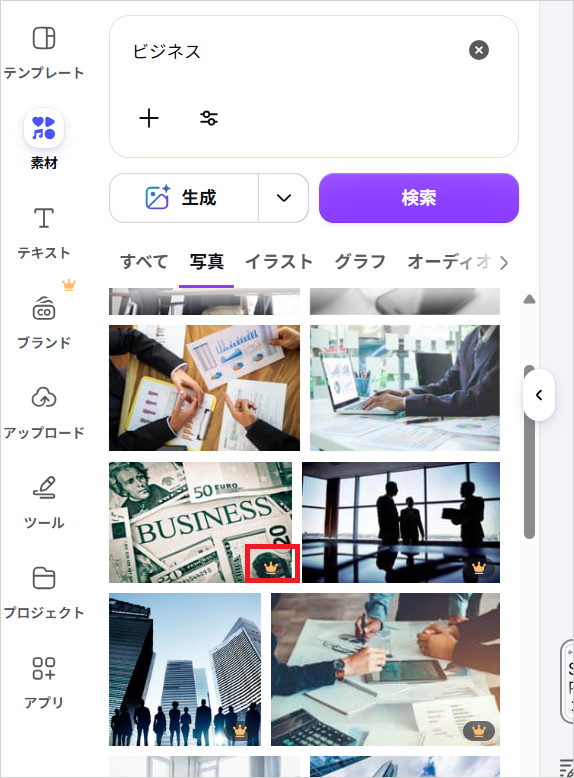Clear the ビジネス search text
Screen dimensions: 574x778
pos(479,50)
